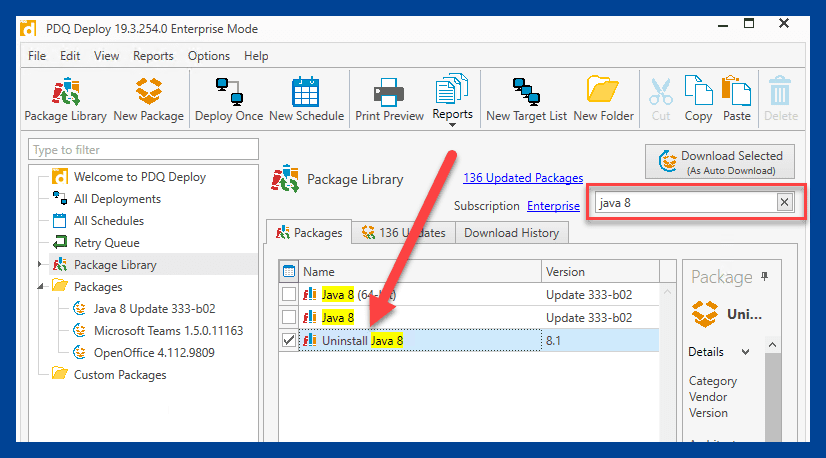
Task: Create a New Target List
Action: [526, 100]
